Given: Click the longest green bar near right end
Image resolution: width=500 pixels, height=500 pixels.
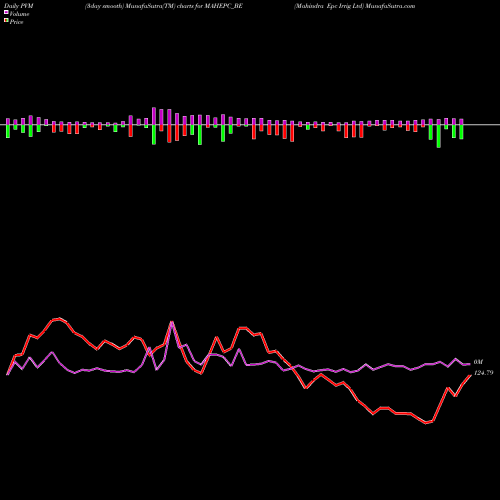Looking at the screenshot, I should [x=439, y=136].
